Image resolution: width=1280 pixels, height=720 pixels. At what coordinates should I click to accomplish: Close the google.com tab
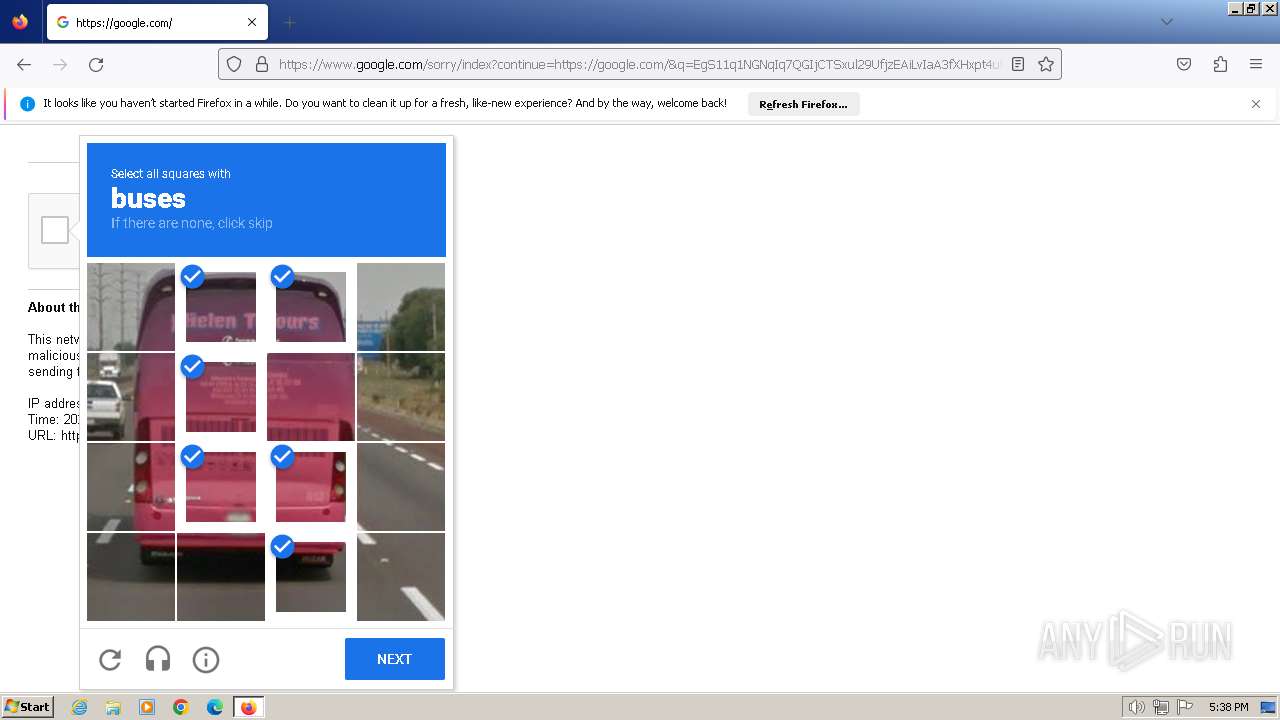(252, 22)
